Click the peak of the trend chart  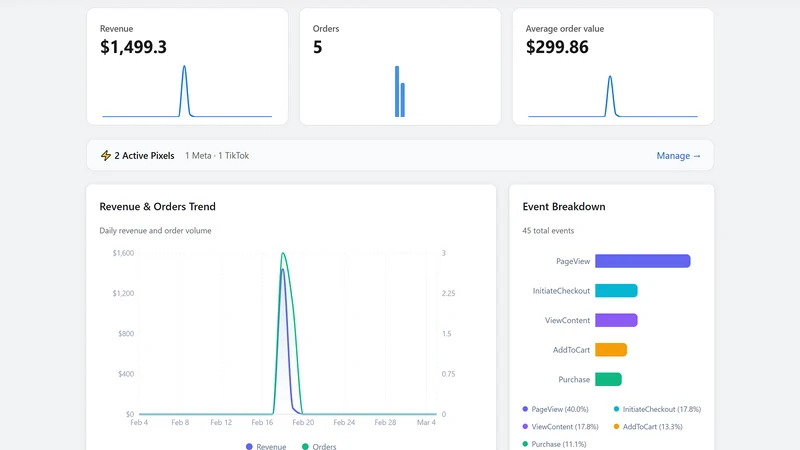[x=283, y=253]
